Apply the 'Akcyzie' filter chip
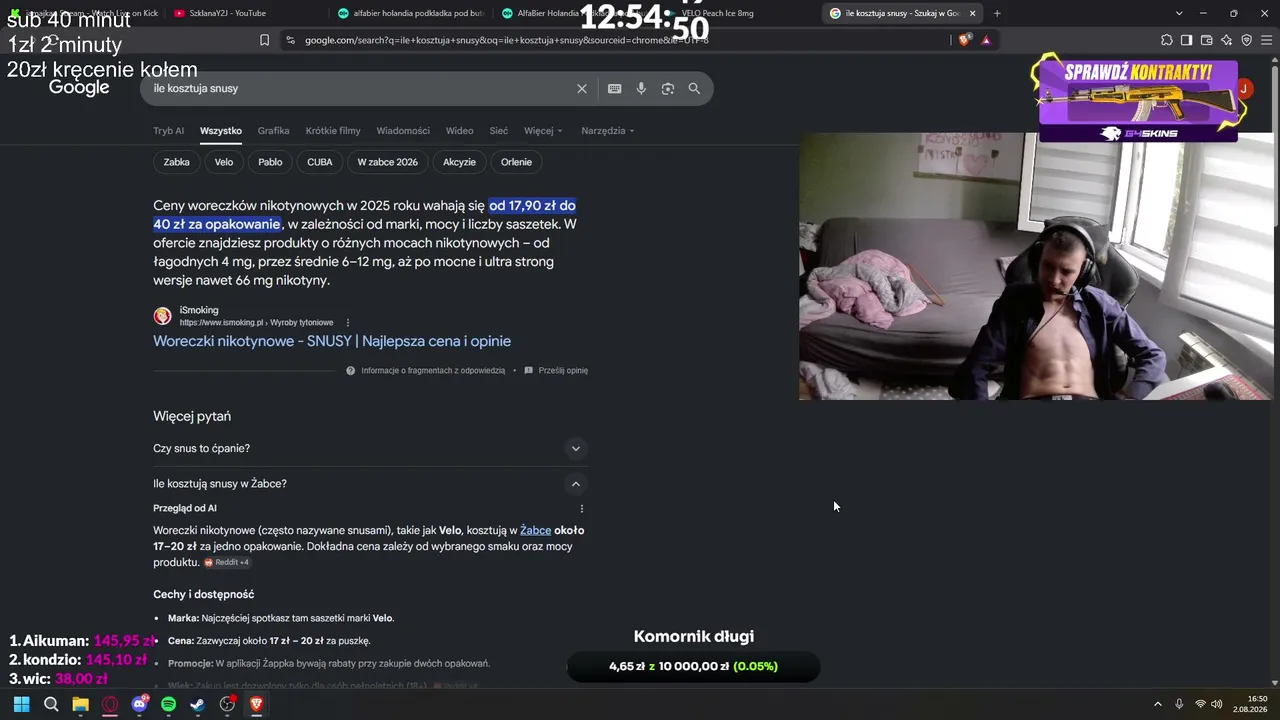 460,162
